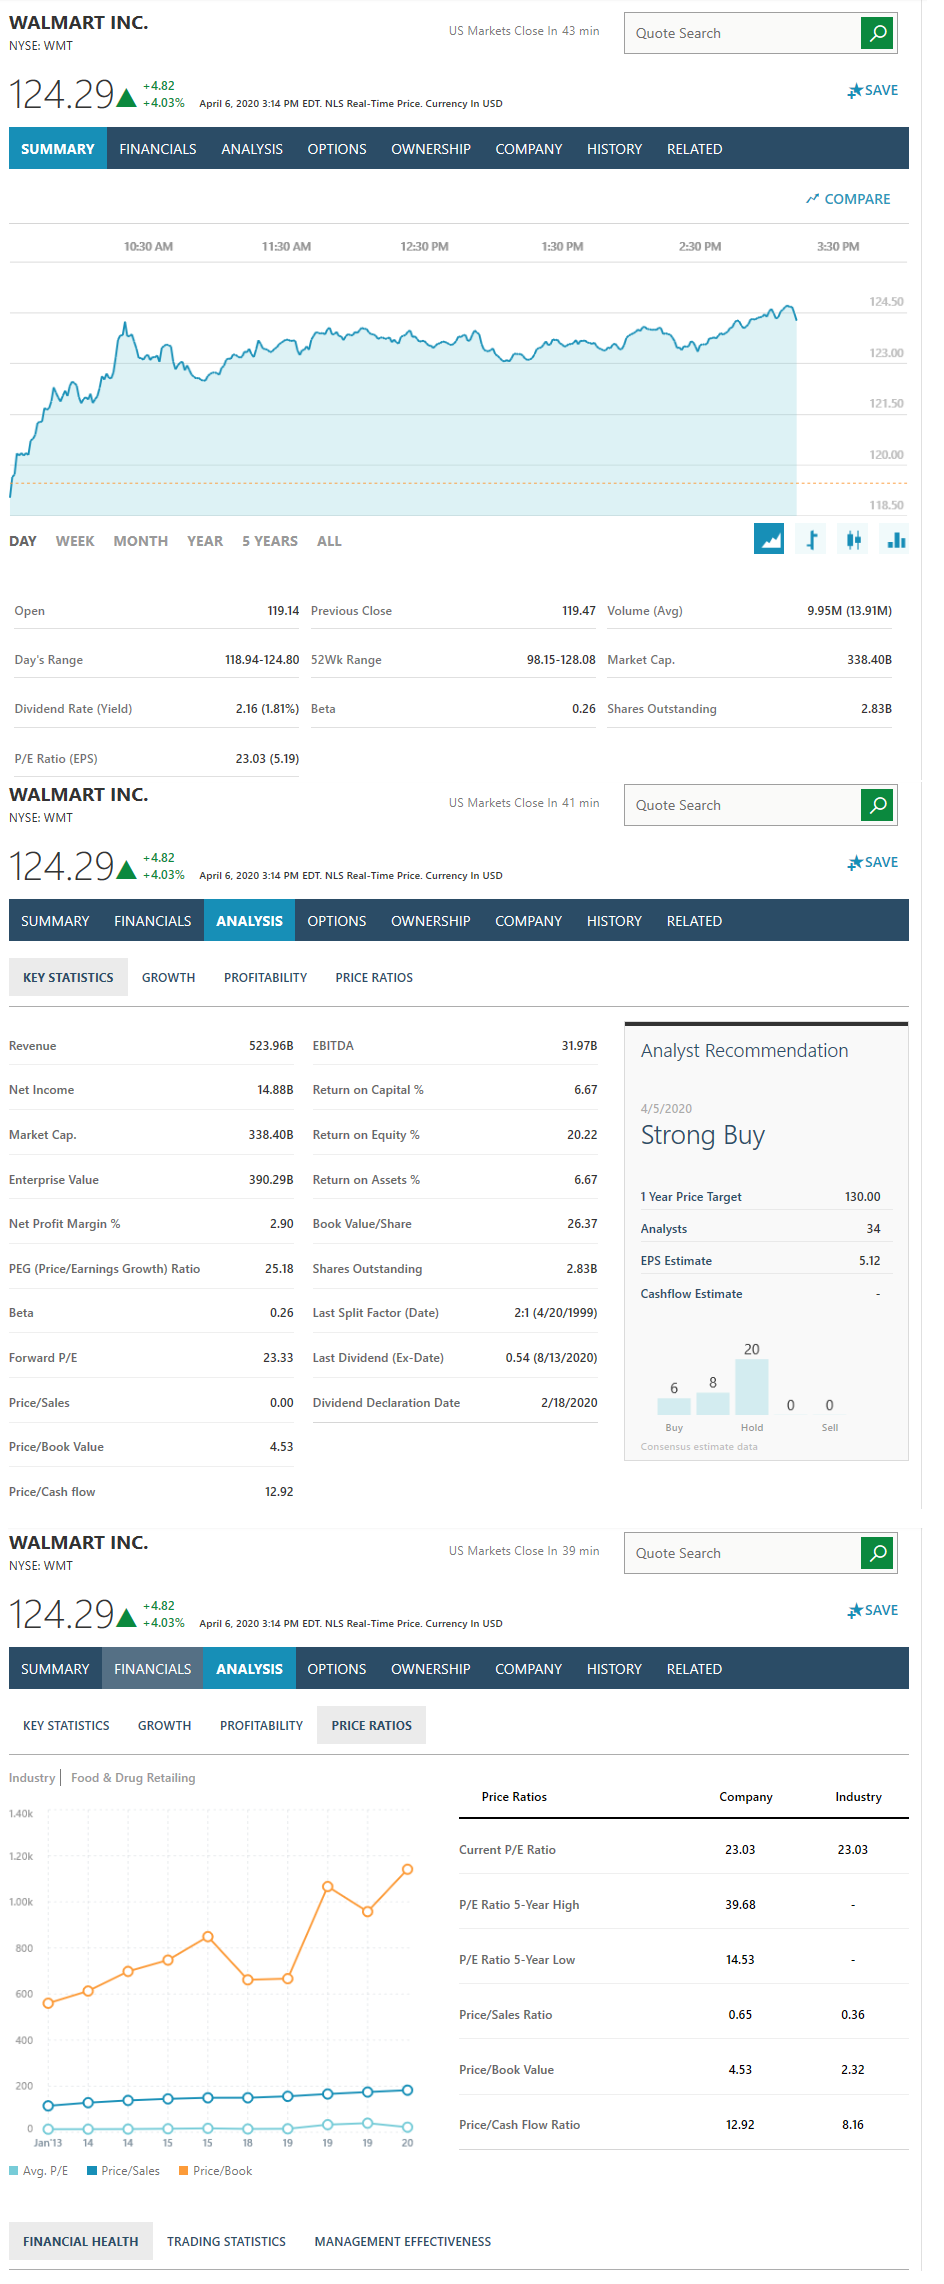Click Day's Range value 118.94-124.80
The width and height of the screenshot is (944, 2284).
click(x=262, y=660)
